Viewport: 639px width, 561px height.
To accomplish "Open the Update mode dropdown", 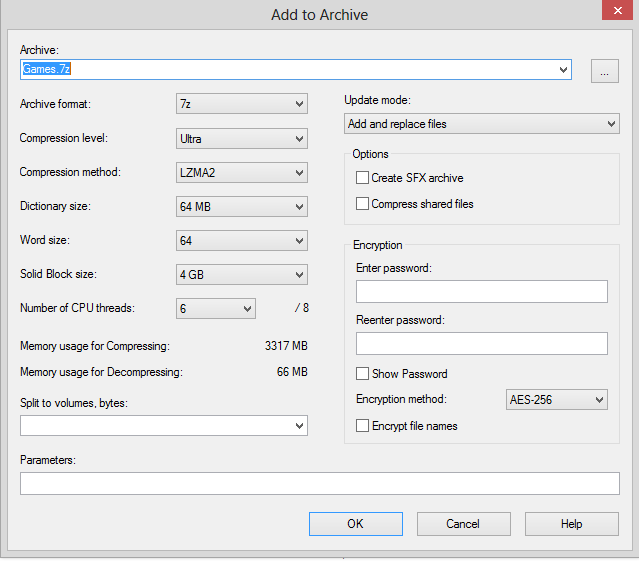I will (482, 123).
